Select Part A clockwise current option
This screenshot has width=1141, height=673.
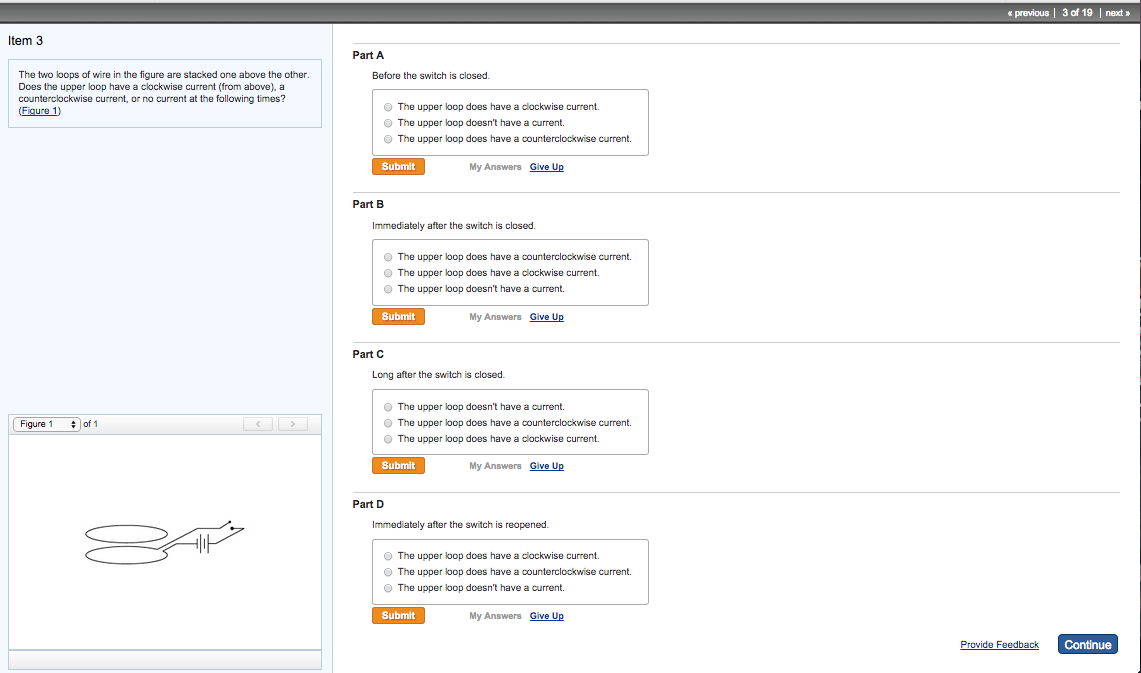[388, 107]
